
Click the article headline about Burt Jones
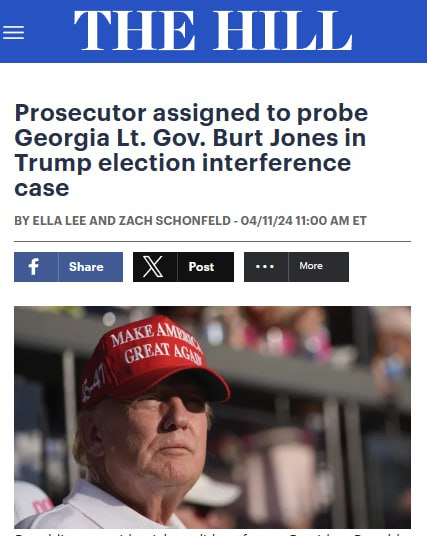(191, 150)
